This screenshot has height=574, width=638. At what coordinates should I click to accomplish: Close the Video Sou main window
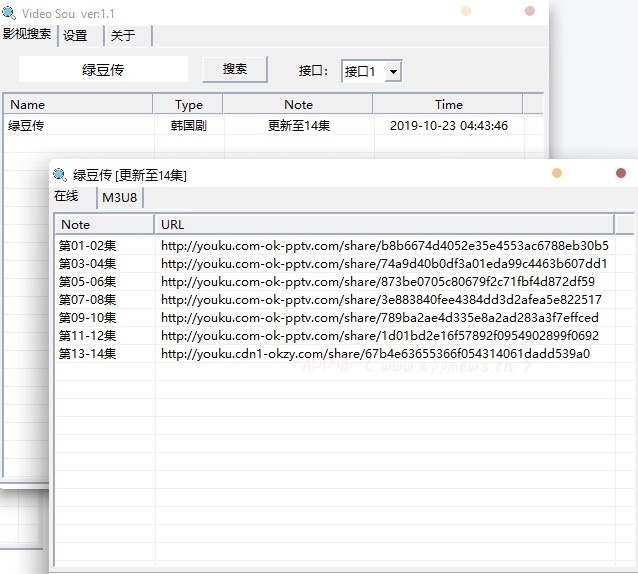pos(530,11)
